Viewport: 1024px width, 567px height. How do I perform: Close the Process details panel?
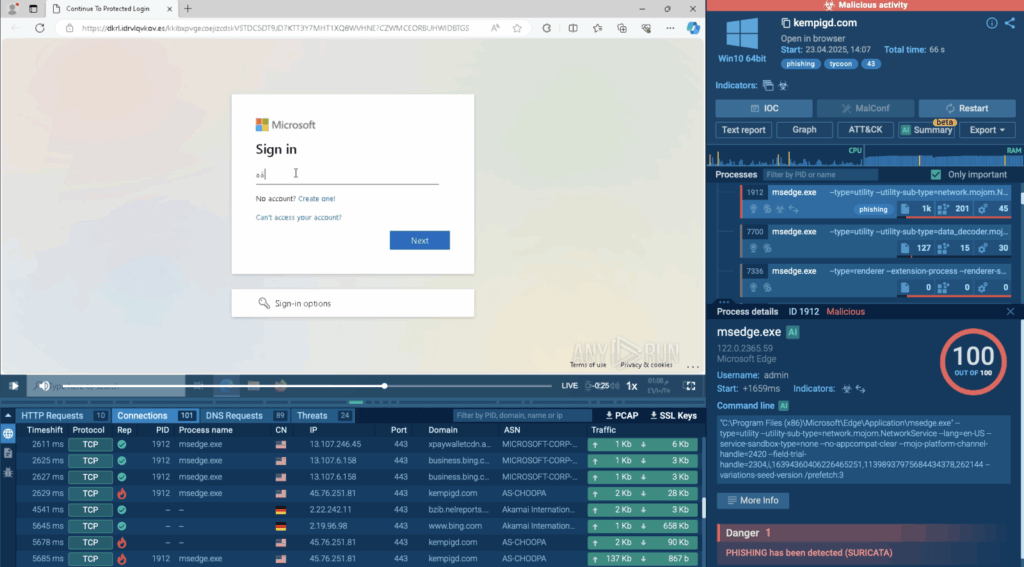click(1010, 312)
